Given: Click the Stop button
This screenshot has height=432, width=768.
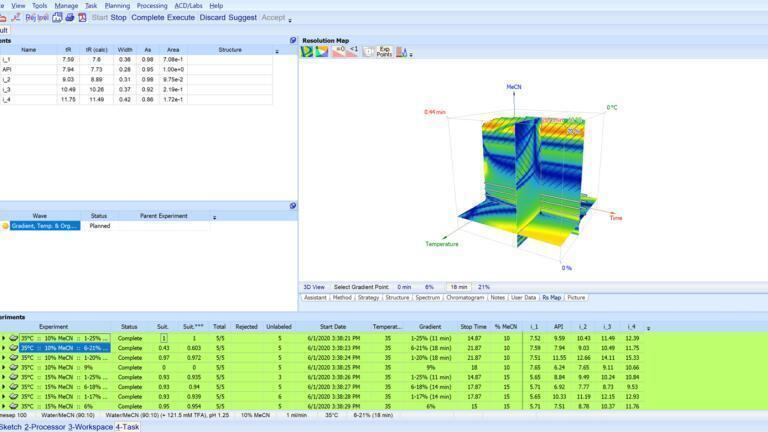Looking at the screenshot, I should click(119, 18).
